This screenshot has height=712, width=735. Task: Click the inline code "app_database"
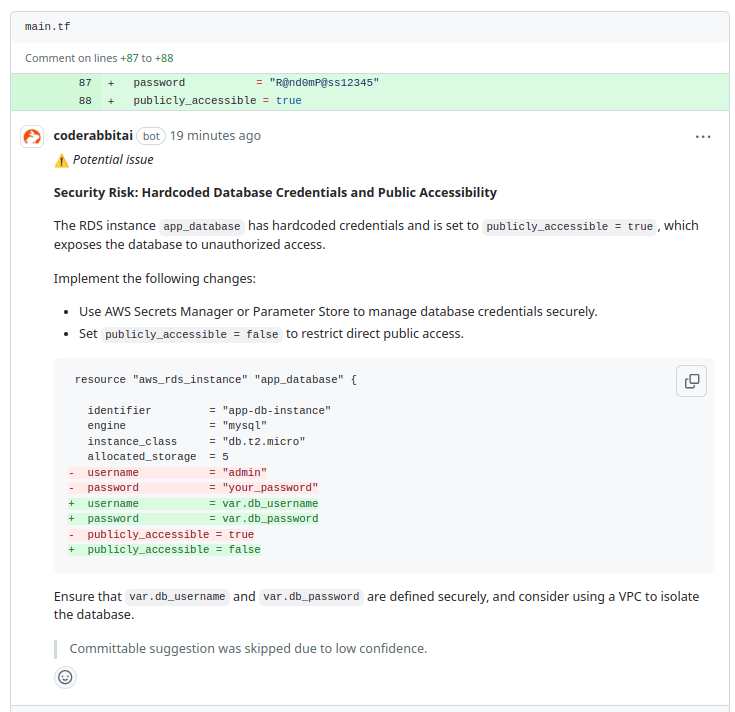(x=202, y=226)
